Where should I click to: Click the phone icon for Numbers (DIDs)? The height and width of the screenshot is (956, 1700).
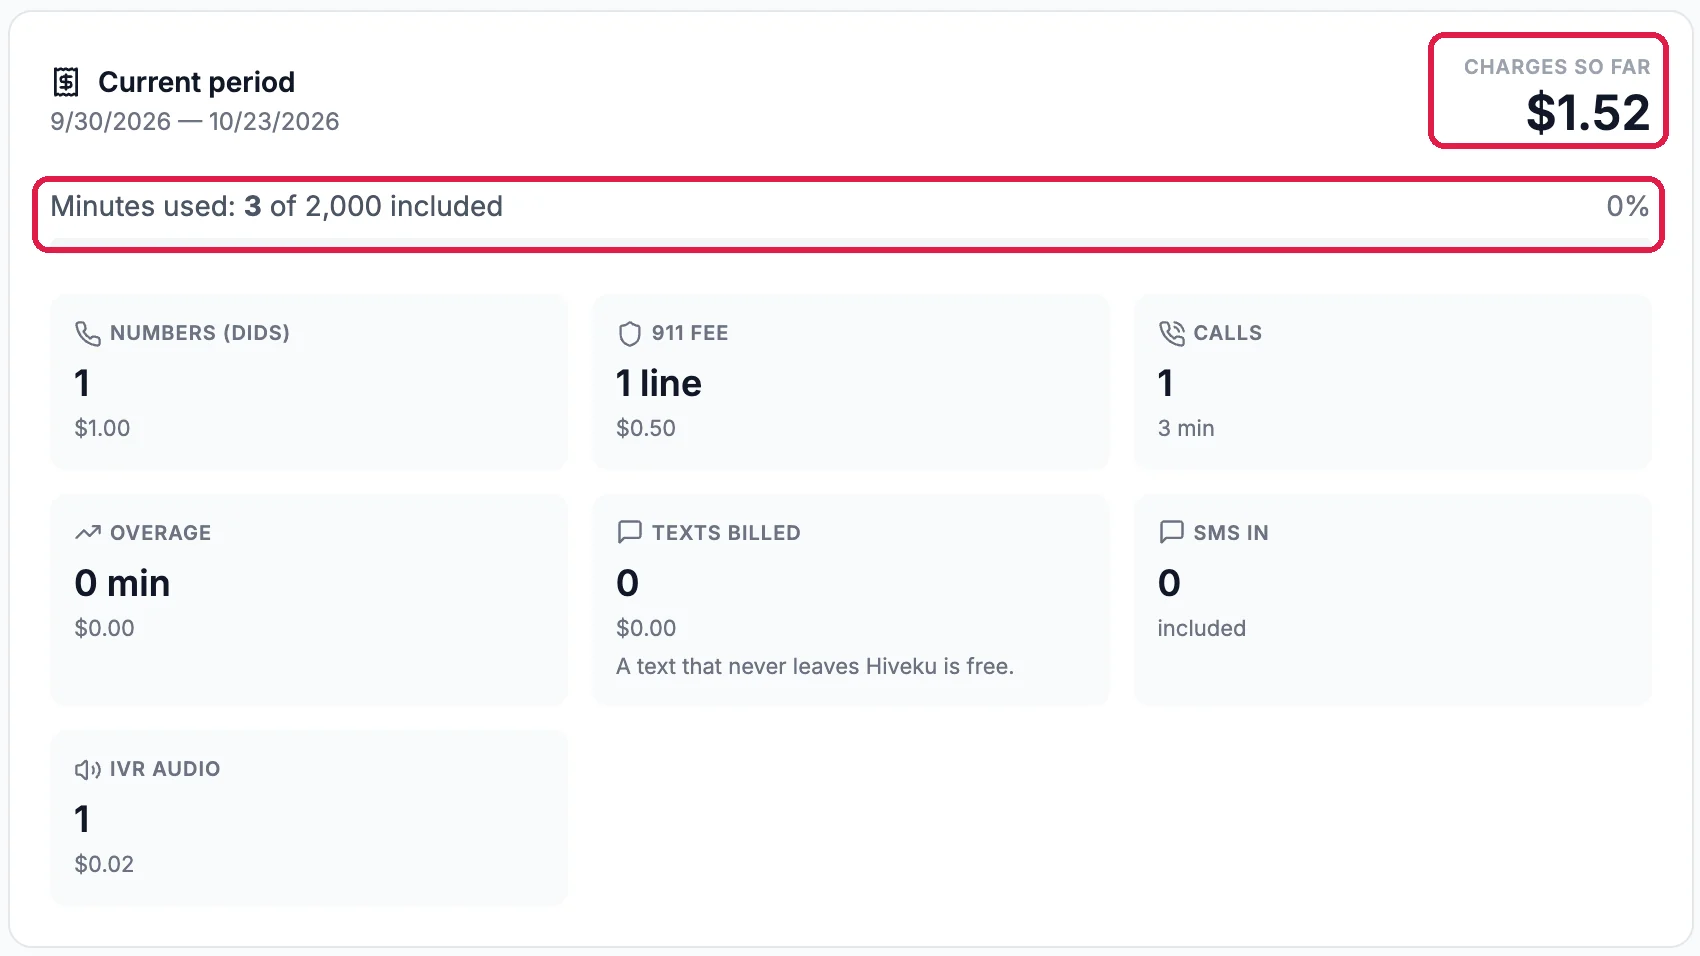[88, 333]
